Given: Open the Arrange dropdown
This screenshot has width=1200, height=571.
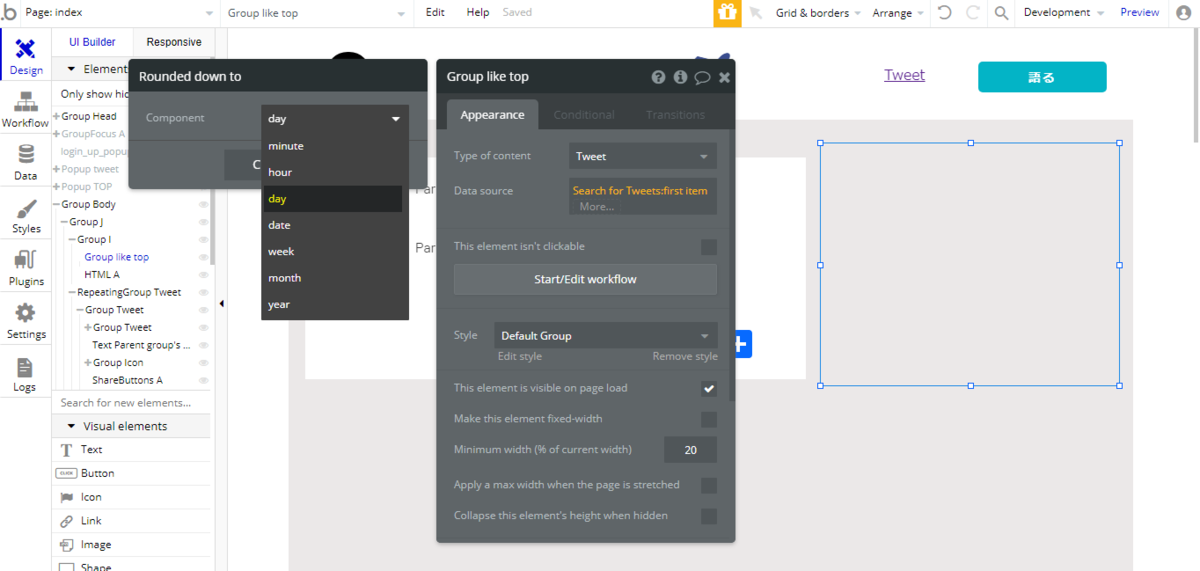Looking at the screenshot, I should pyautogui.click(x=898, y=13).
